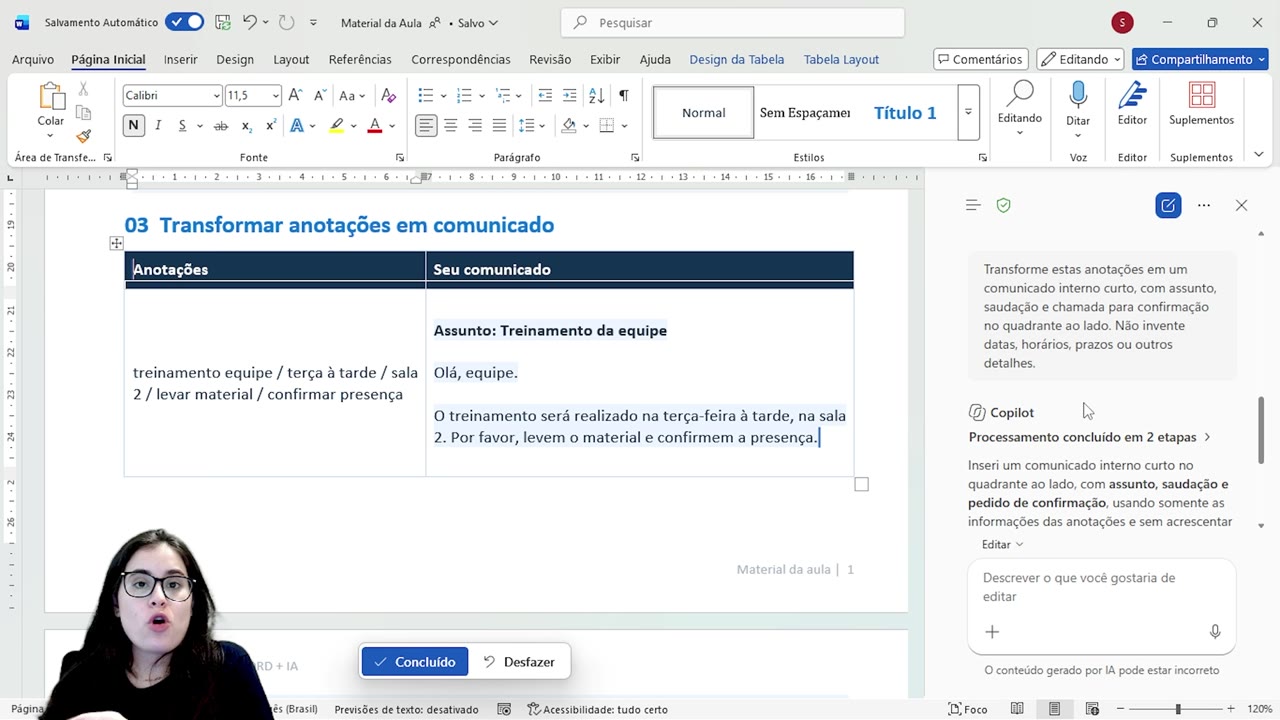Open the font size 11,5 dropdown
This screenshot has height=720, width=1280.
click(x=276, y=96)
